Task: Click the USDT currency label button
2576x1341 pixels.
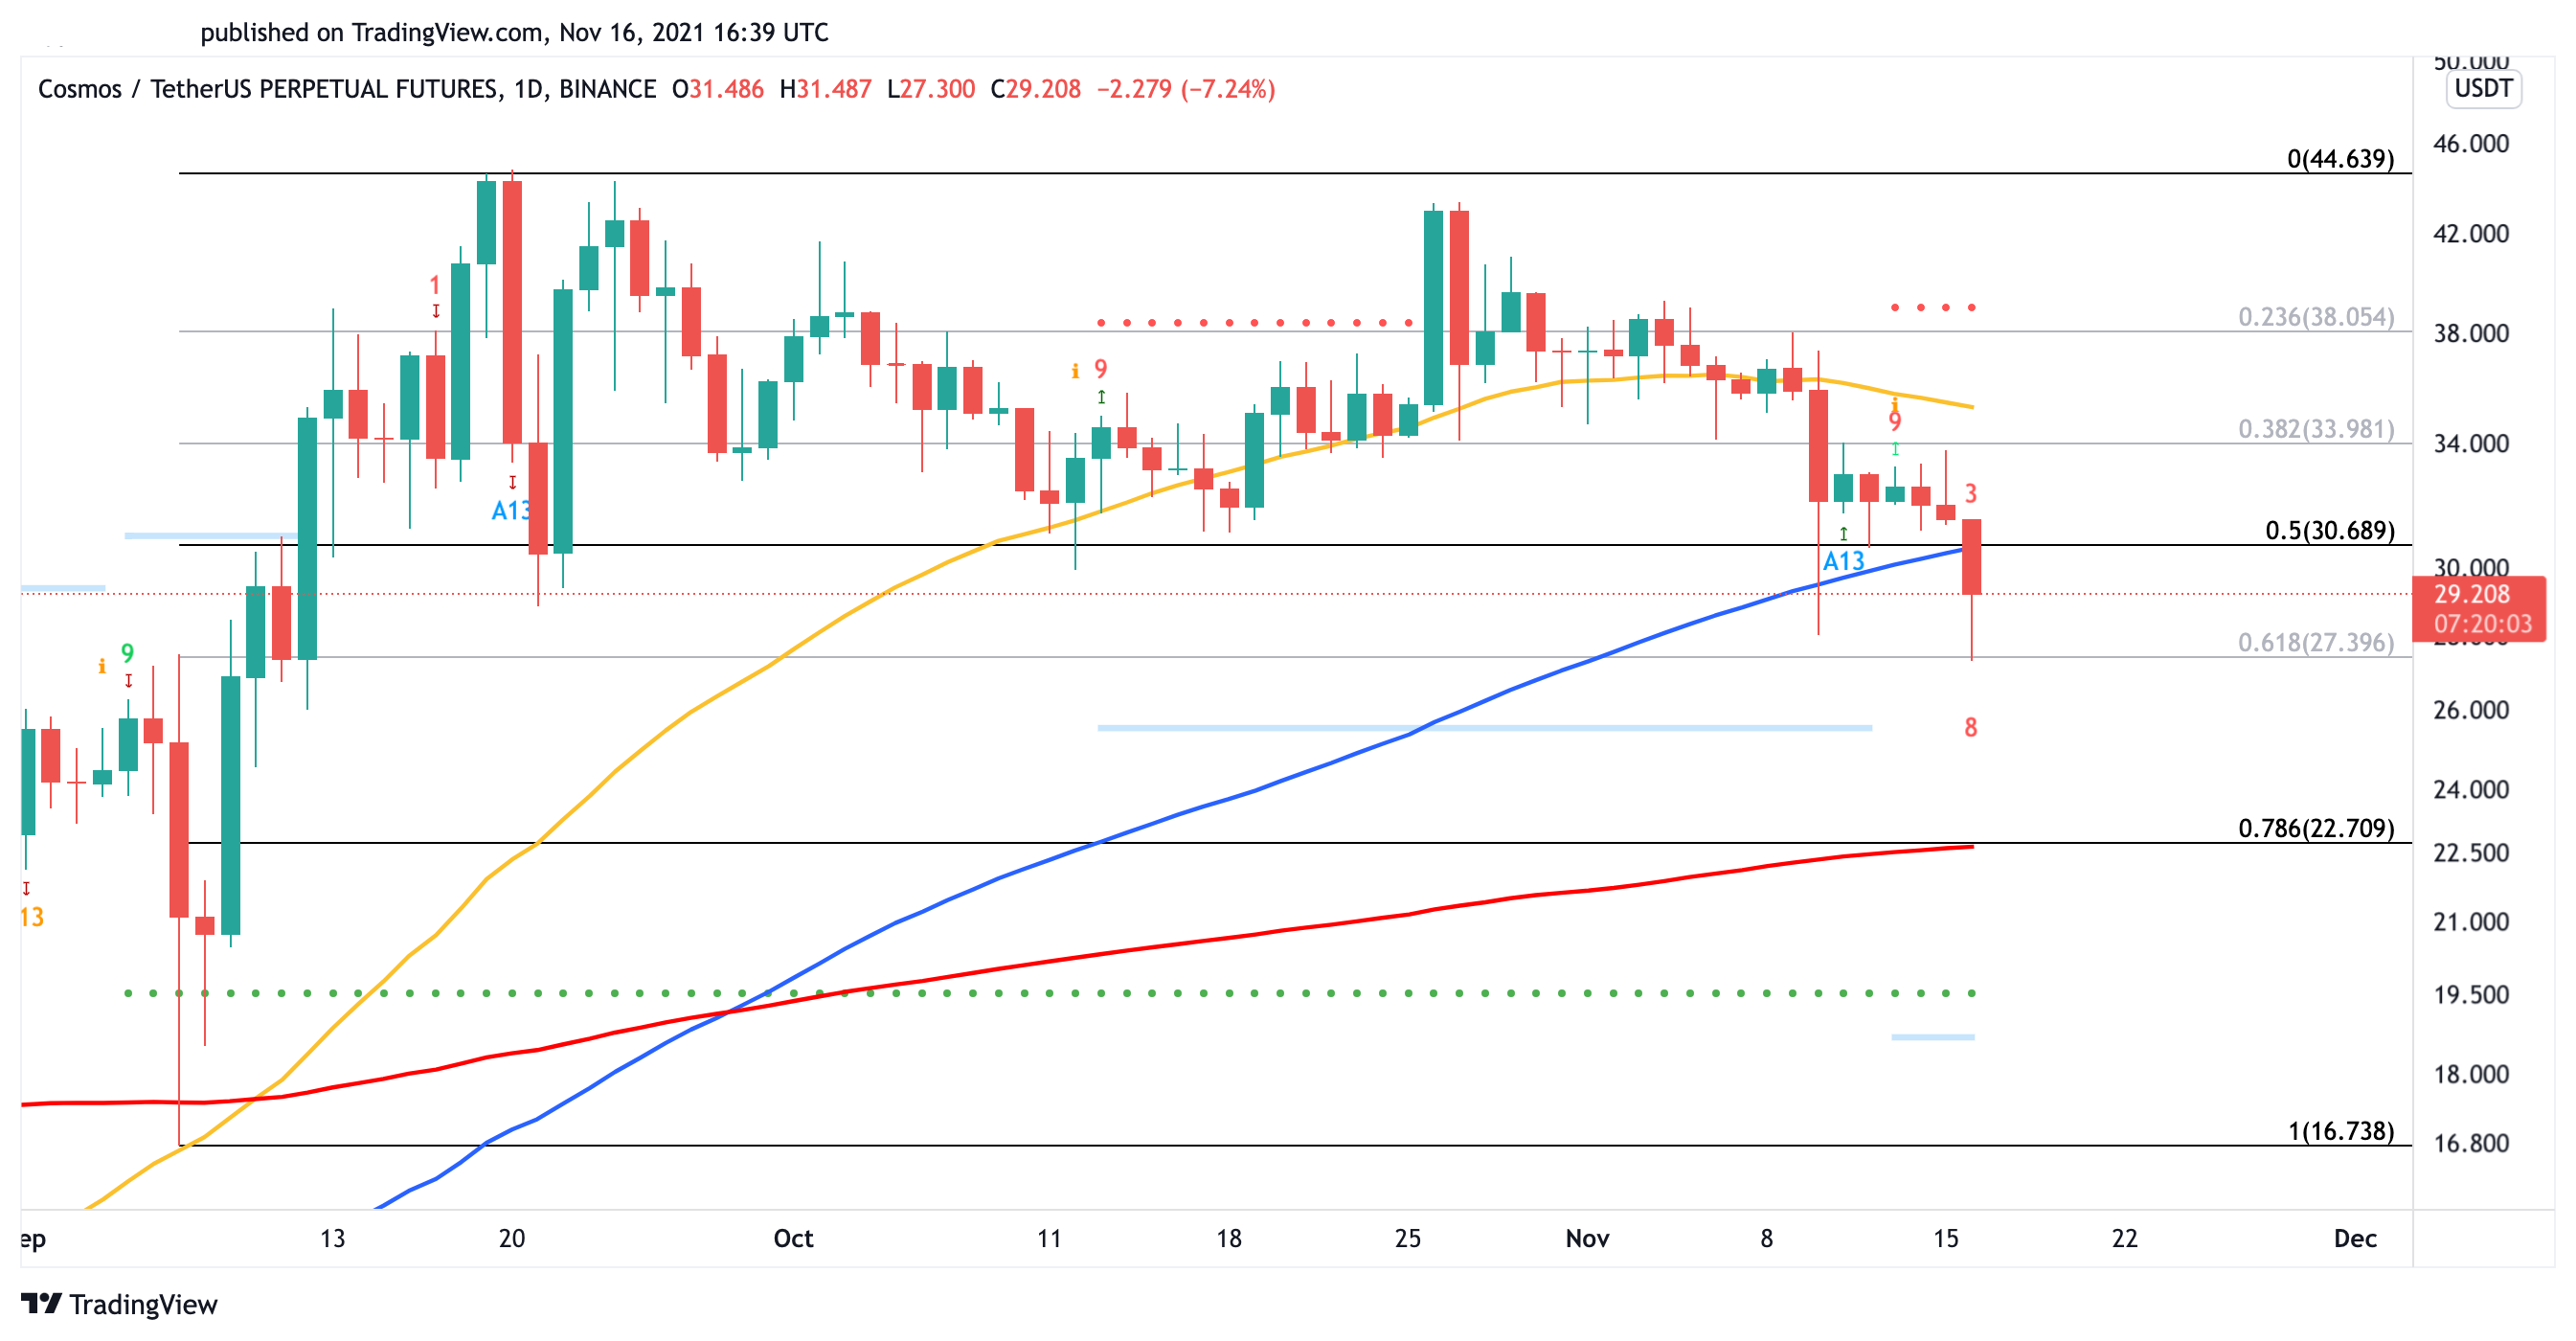Action: tap(2483, 88)
